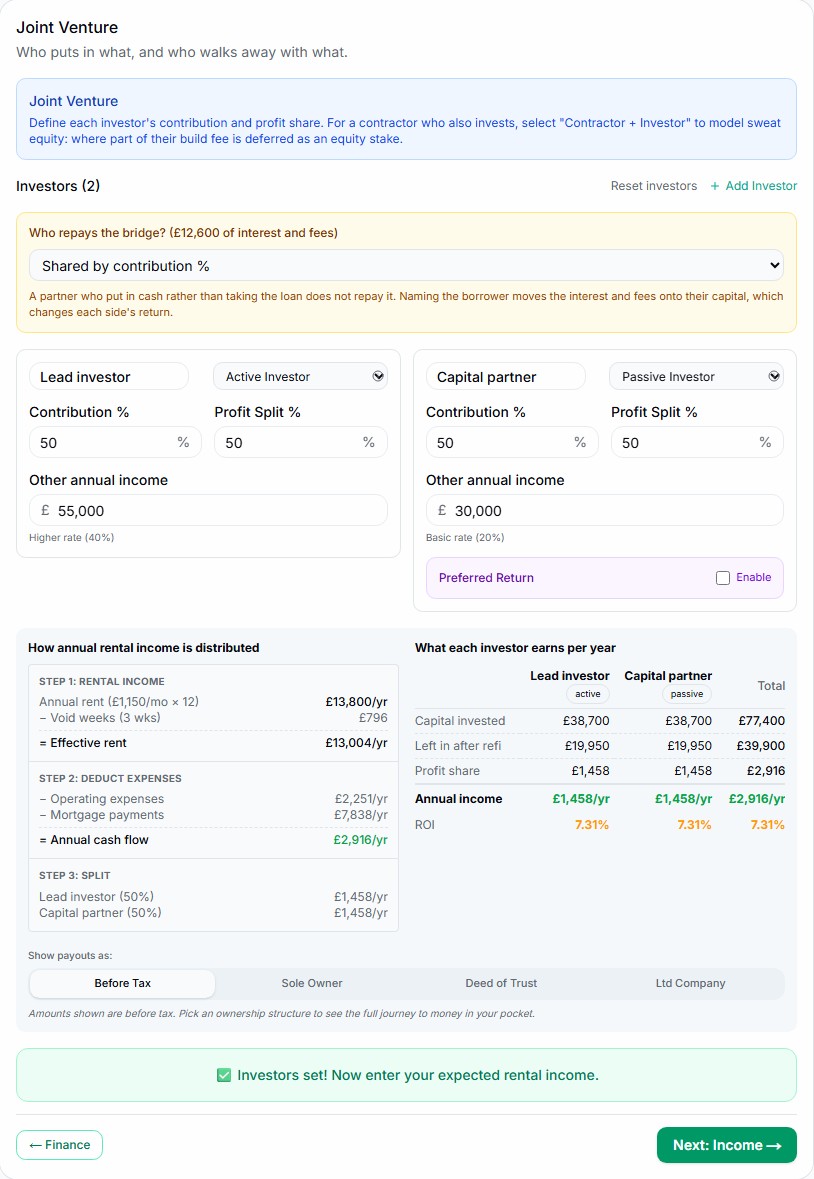Open the 'Who repays the bridge' dropdown
The width and height of the screenshot is (814, 1179).
coord(407,265)
